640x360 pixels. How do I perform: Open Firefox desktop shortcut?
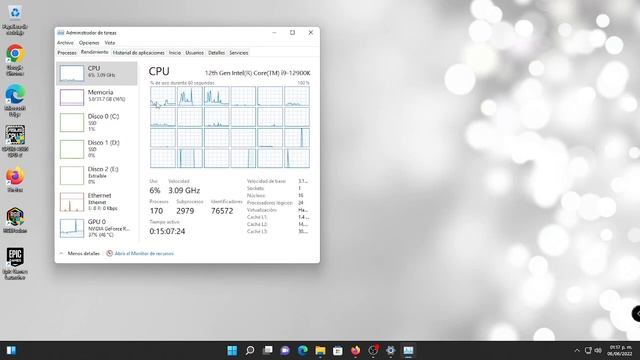[15, 180]
